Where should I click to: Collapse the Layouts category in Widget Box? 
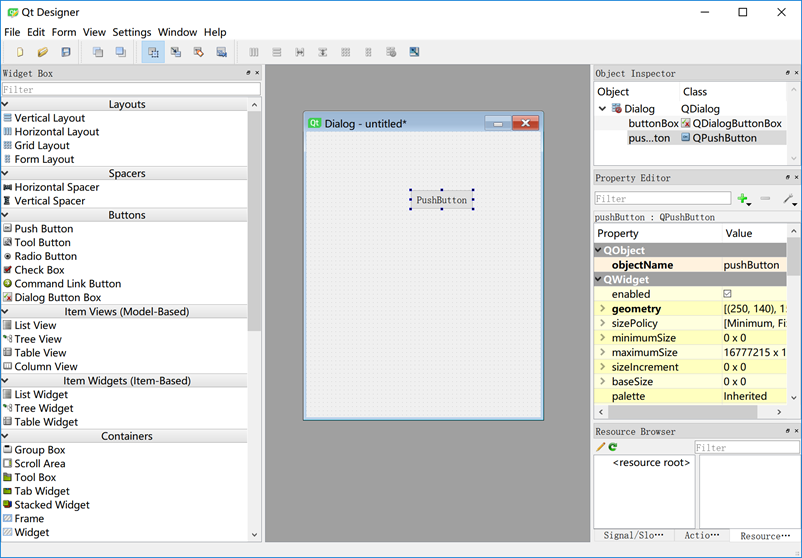tap(5, 104)
